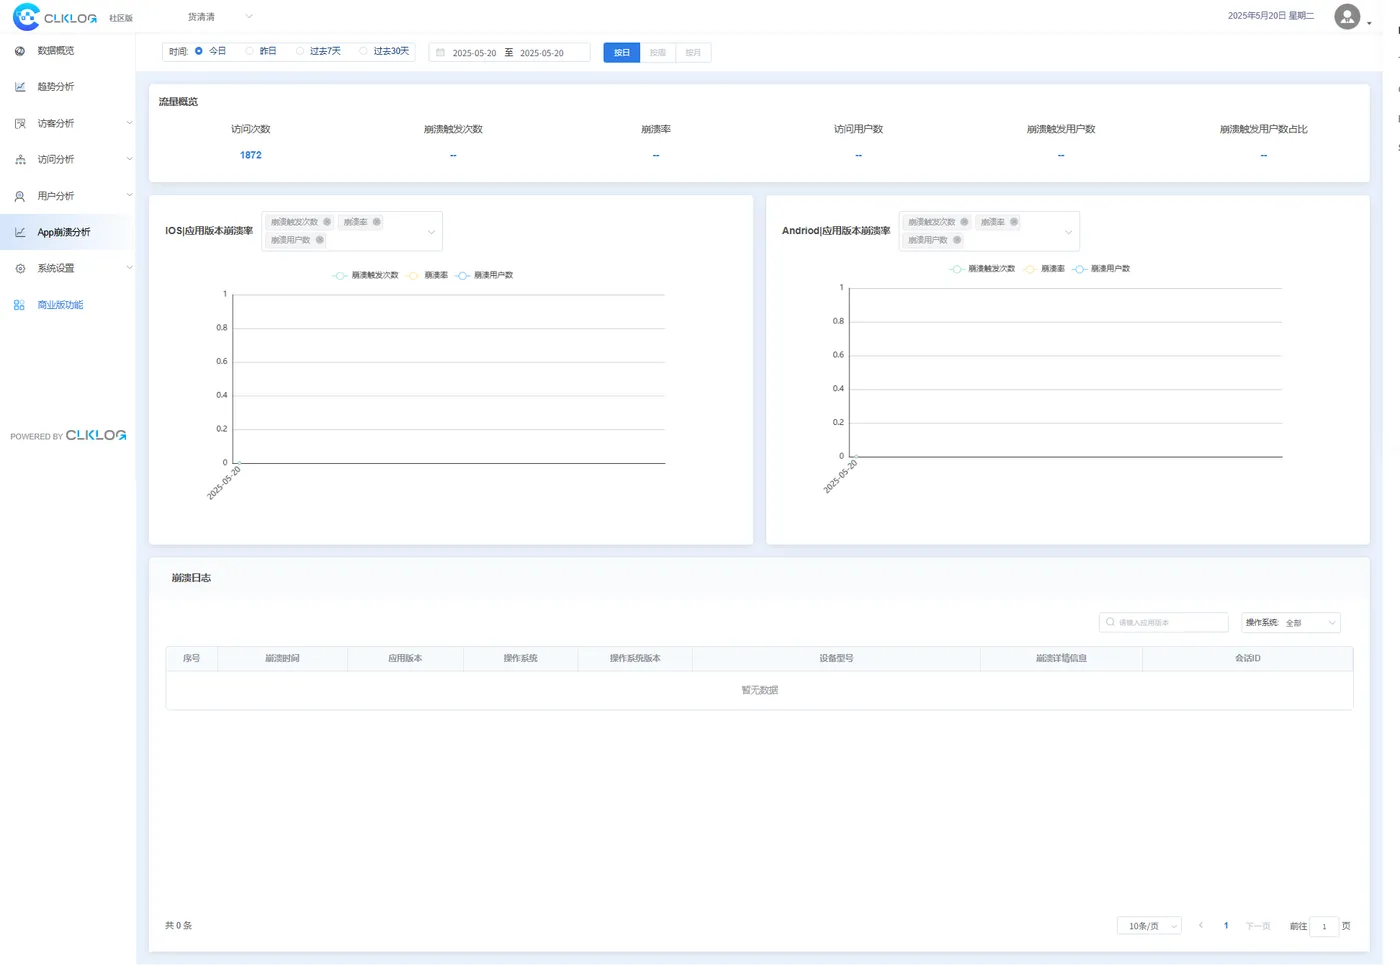Click the 数据概览 sidebar icon
The image size is (1400, 971).
[x=20, y=51]
